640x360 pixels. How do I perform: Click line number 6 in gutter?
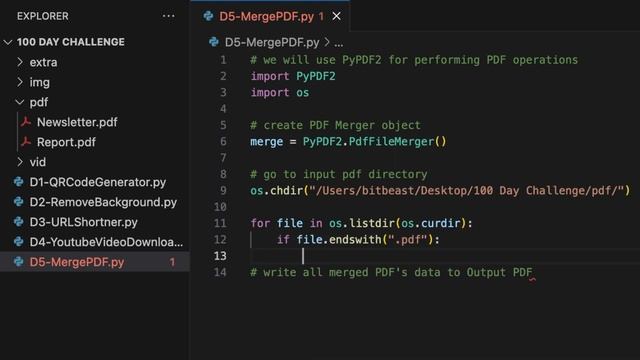tap(223, 142)
